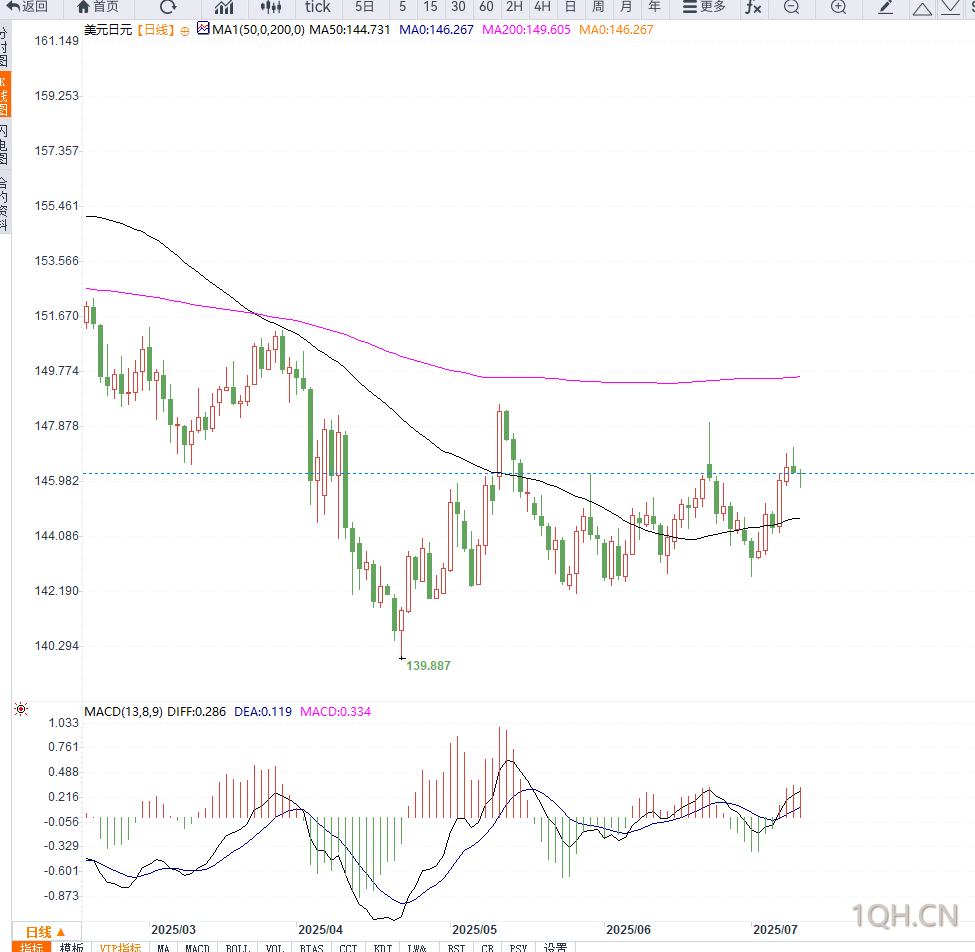Choose the 5-minute period
Image resolution: width=975 pixels, height=952 pixels.
[403, 7]
